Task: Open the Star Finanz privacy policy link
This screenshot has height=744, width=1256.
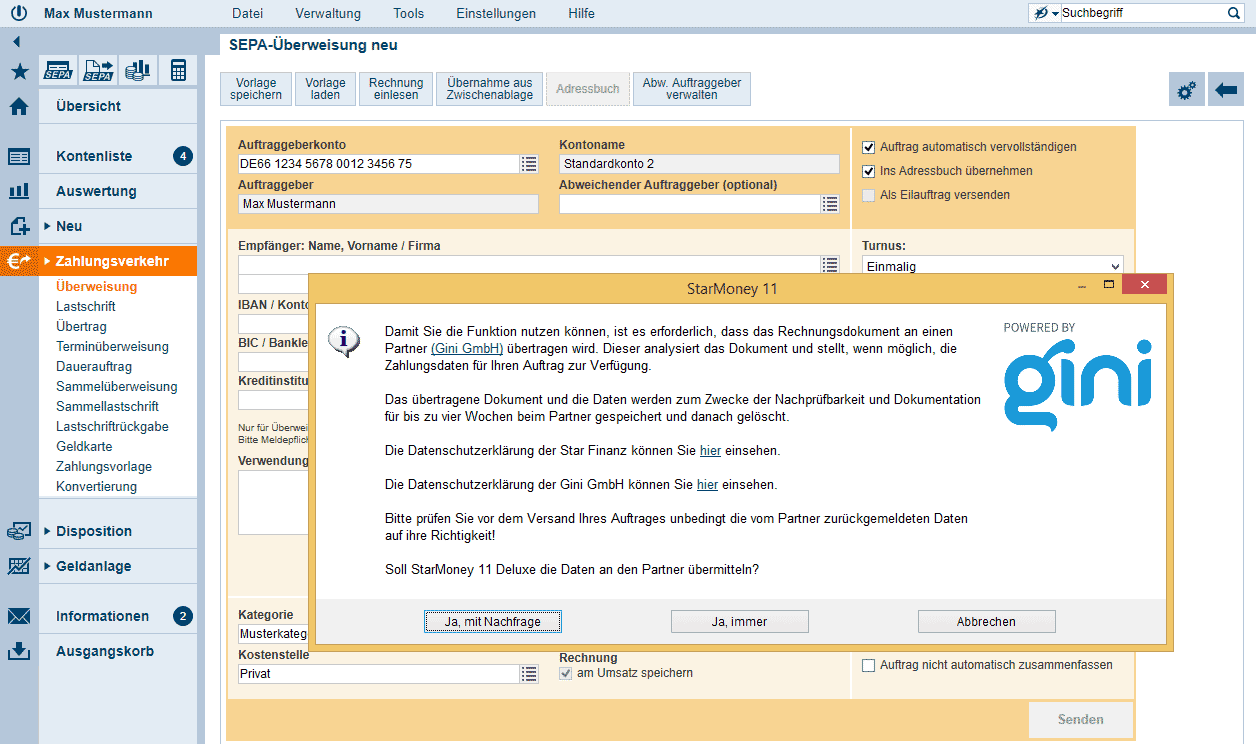Action: click(x=710, y=451)
